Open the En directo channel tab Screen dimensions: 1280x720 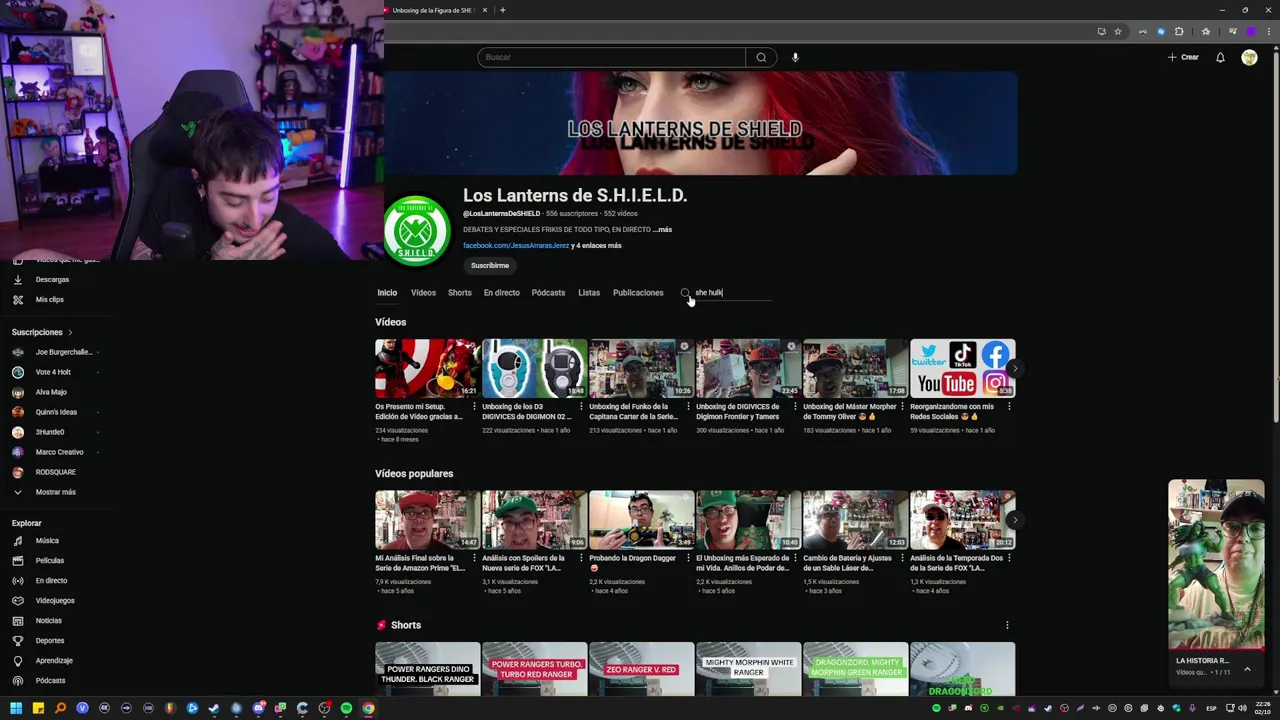pyautogui.click(x=502, y=293)
